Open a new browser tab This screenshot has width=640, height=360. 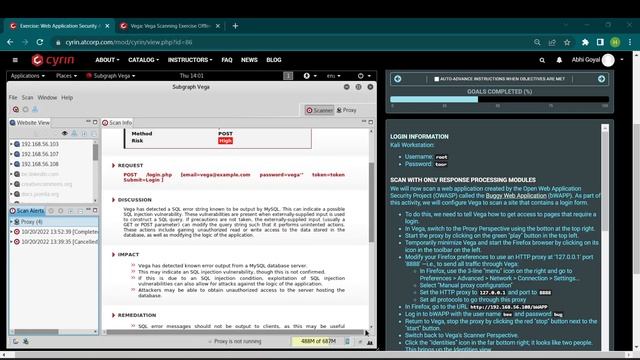click(235, 26)
